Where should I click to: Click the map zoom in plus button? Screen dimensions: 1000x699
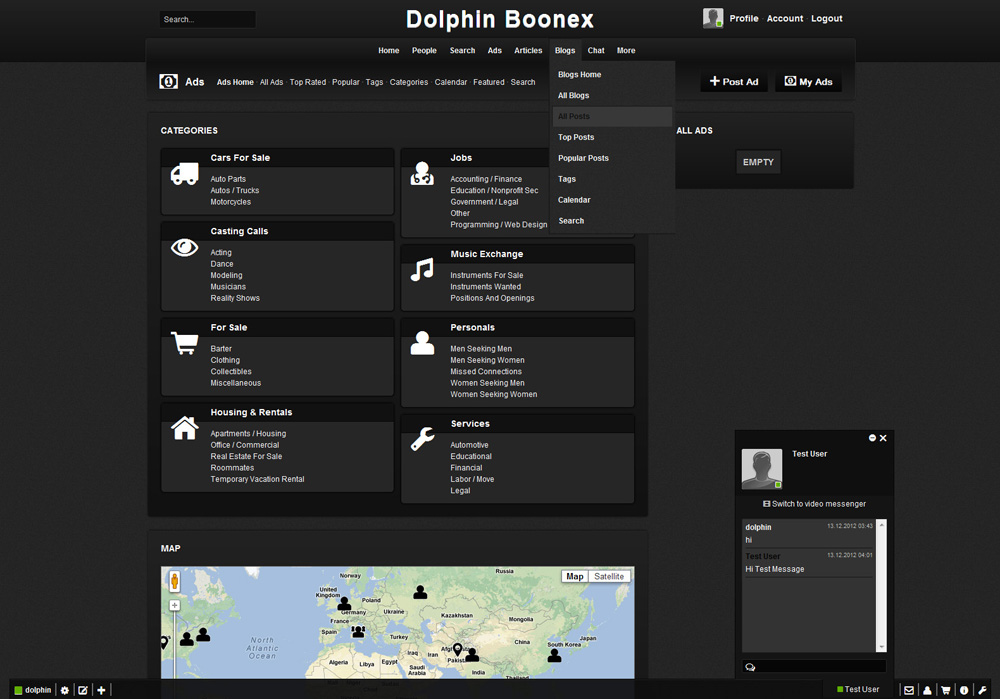pos(174,605)
